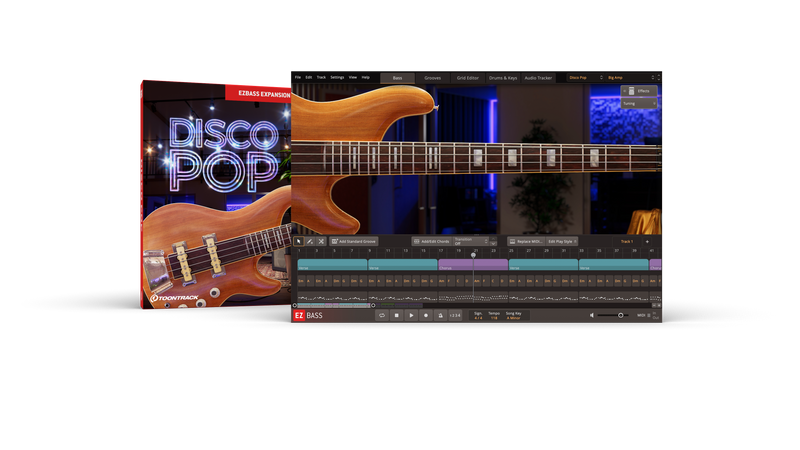Click the play button

click(x=411, y=315)
